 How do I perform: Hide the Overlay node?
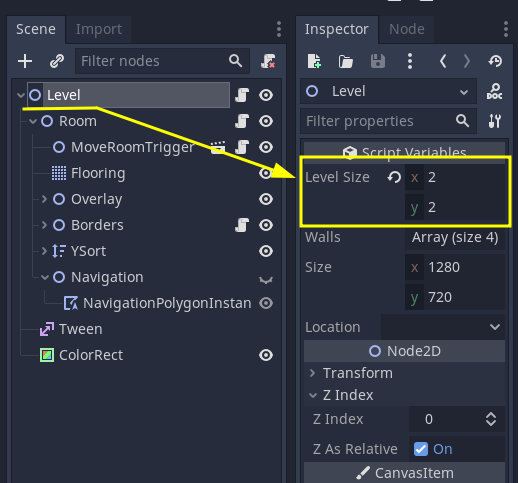[266, 199]
